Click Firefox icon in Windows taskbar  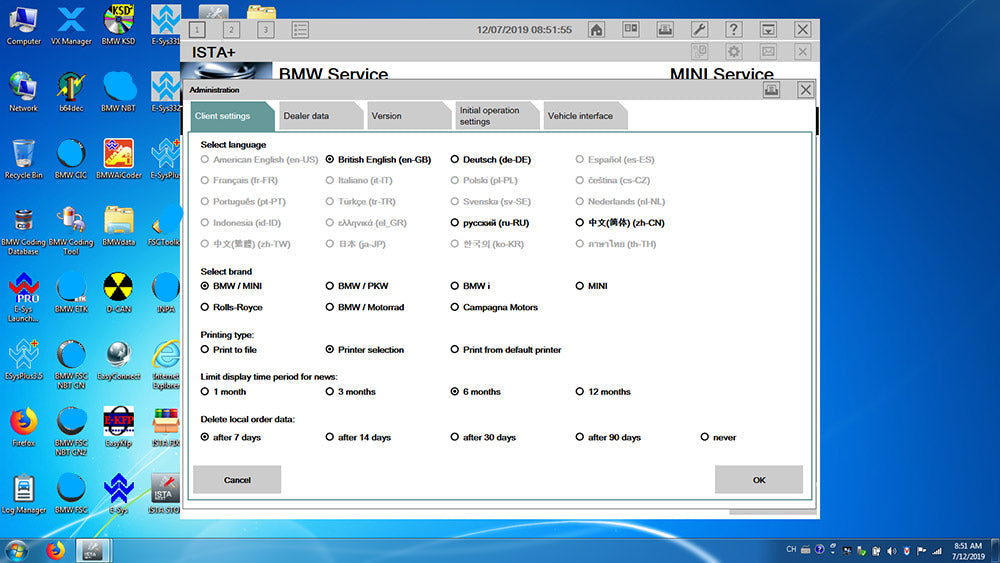[54, 549]
